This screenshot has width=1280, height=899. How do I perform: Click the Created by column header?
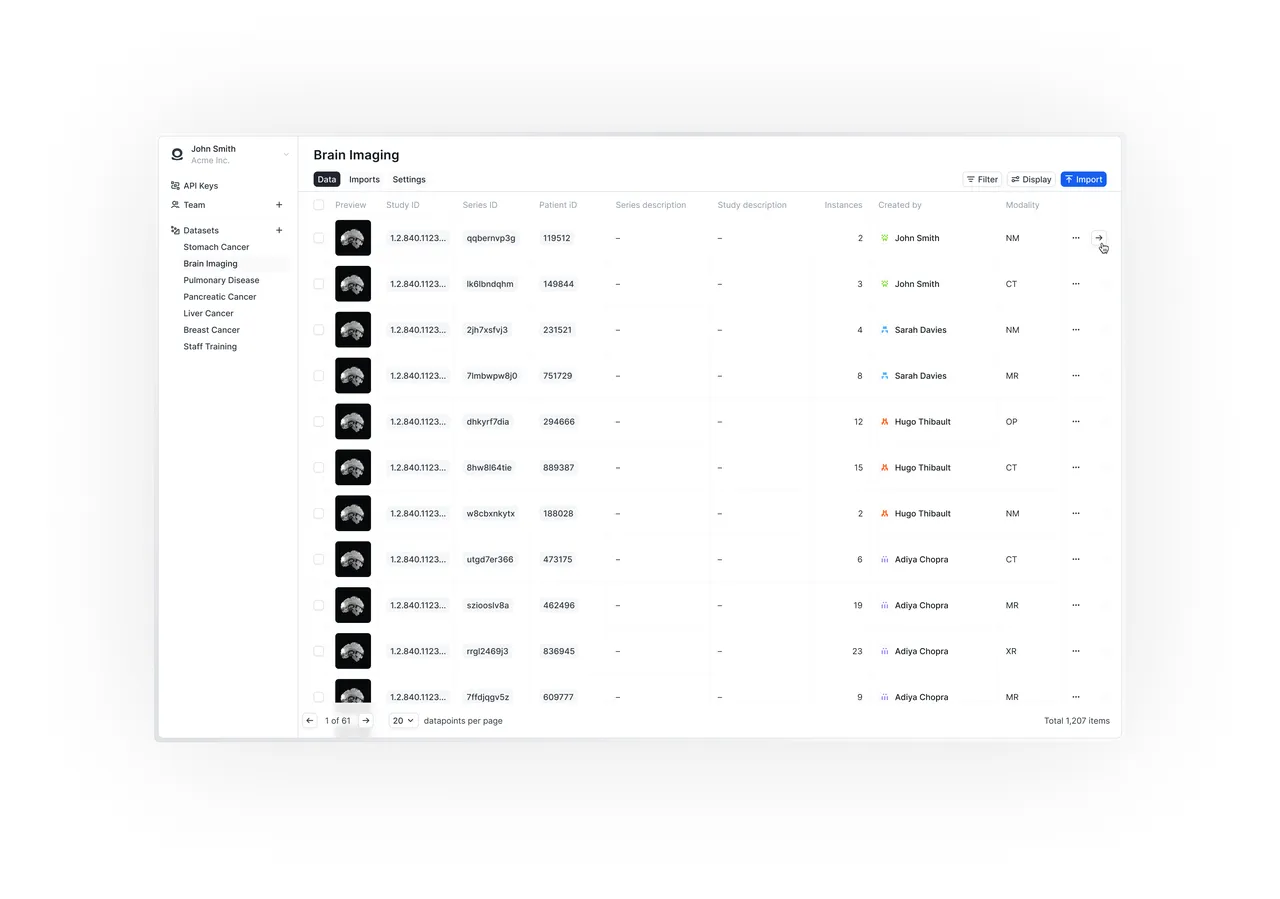[x=900, y=205]
